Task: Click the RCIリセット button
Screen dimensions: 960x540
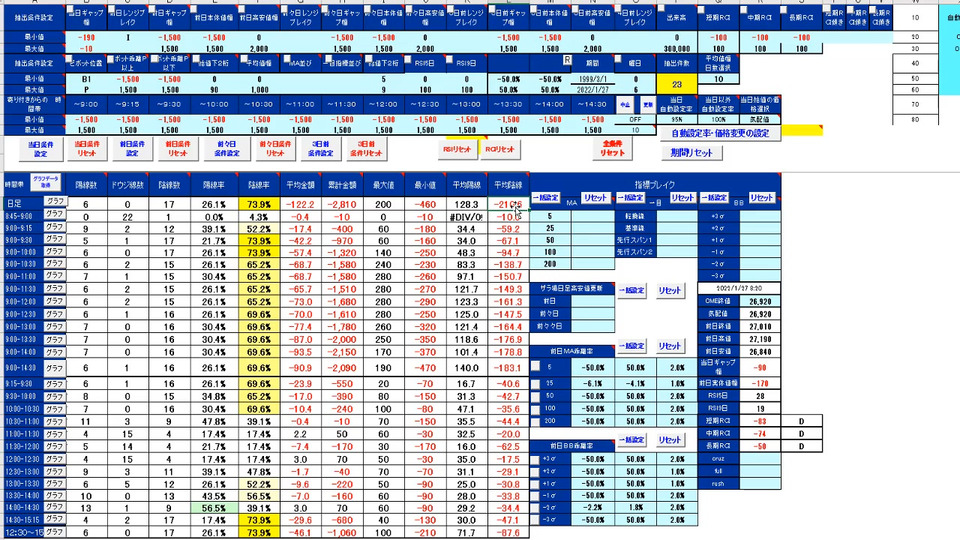Action: pyautogui.click(x=500, y=149)
